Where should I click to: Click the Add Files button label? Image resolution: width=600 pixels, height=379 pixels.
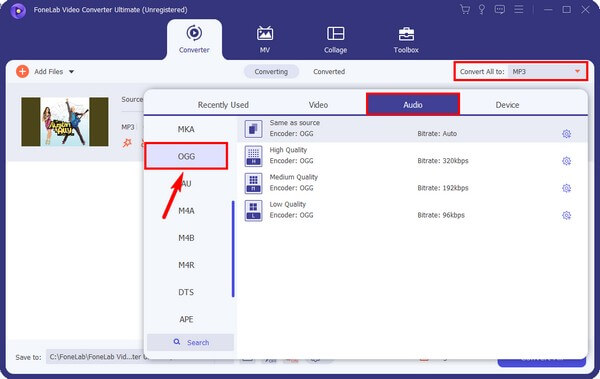click(49, 72)
